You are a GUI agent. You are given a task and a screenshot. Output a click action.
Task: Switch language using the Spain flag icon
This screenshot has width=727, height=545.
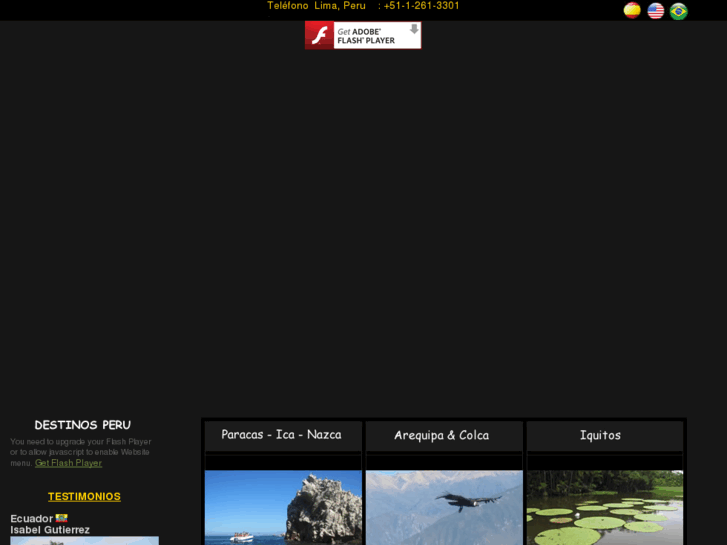[632, 10]
